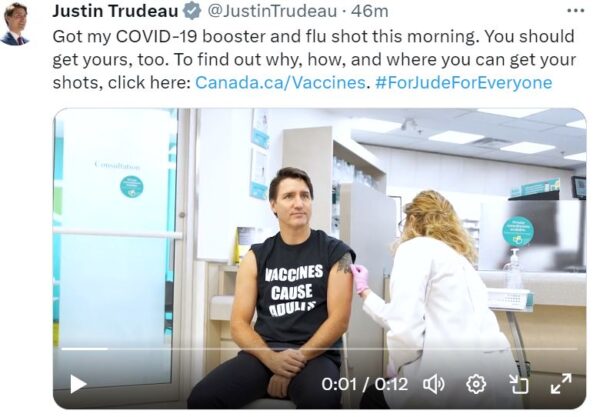This screenshot has height=417, width=600.
Task: Open video settings gear icon
Action: pyautogui.click(x=476, y=384)
